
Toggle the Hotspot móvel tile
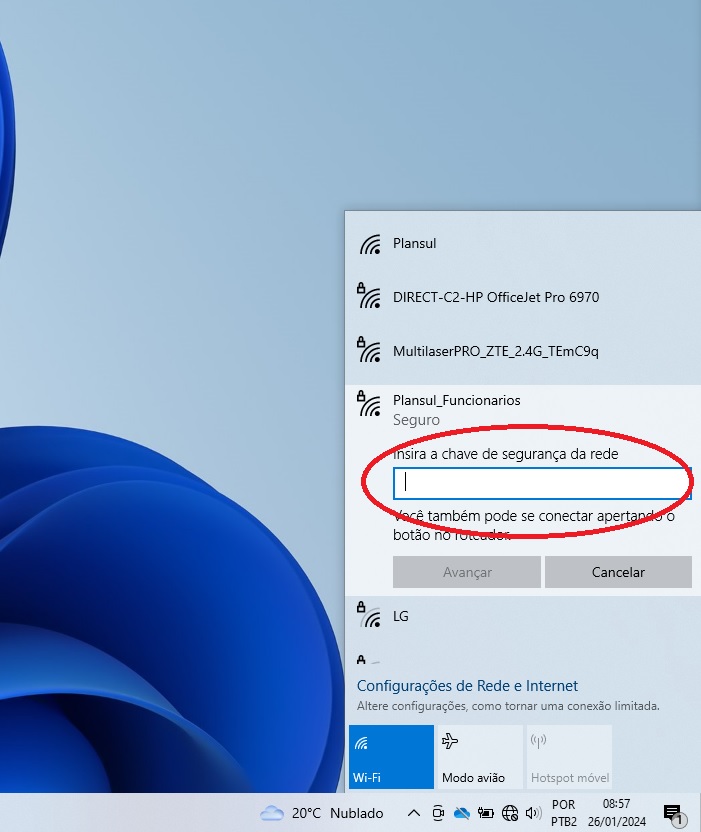tap(568, 756)
